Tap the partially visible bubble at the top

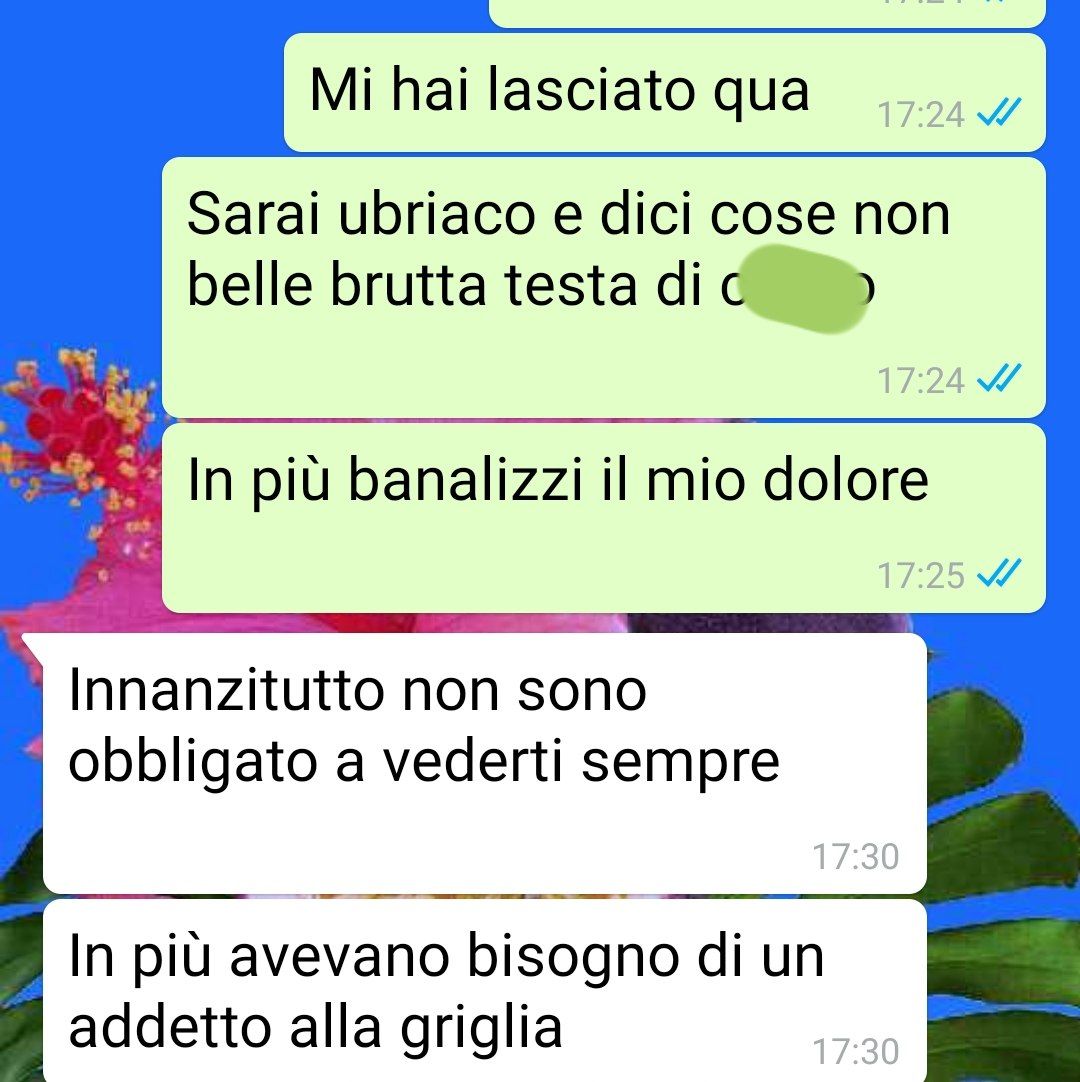point(767,13)
